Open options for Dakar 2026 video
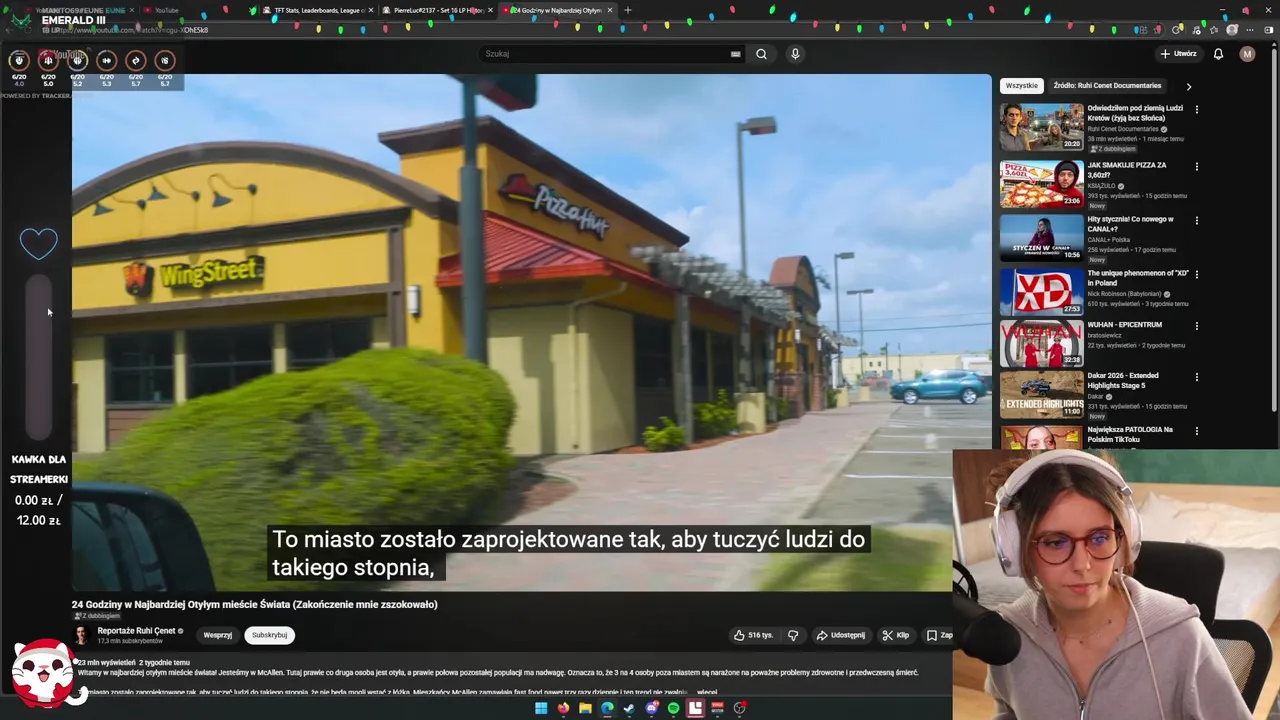 tap(1196, 378)
